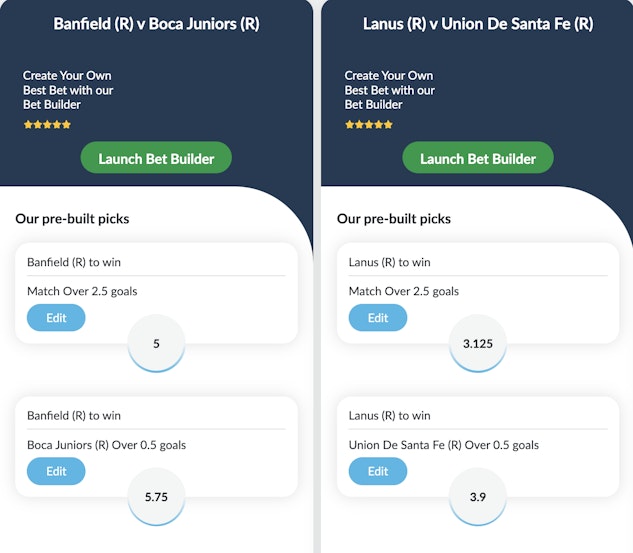Click Match Over 2.5 goals in the Lanus card

click(x=404, y=291)
